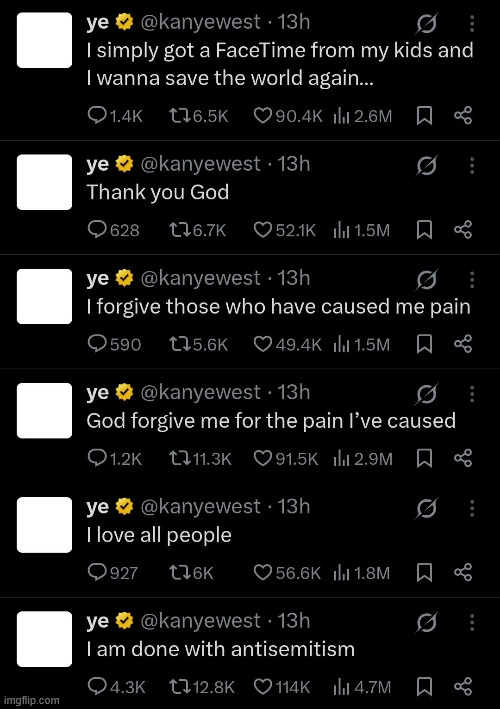Open three-dot menu on 'I love all people' tweet
Image resolution: width=500 pixels, height=709 pixels.
point(472,508)
